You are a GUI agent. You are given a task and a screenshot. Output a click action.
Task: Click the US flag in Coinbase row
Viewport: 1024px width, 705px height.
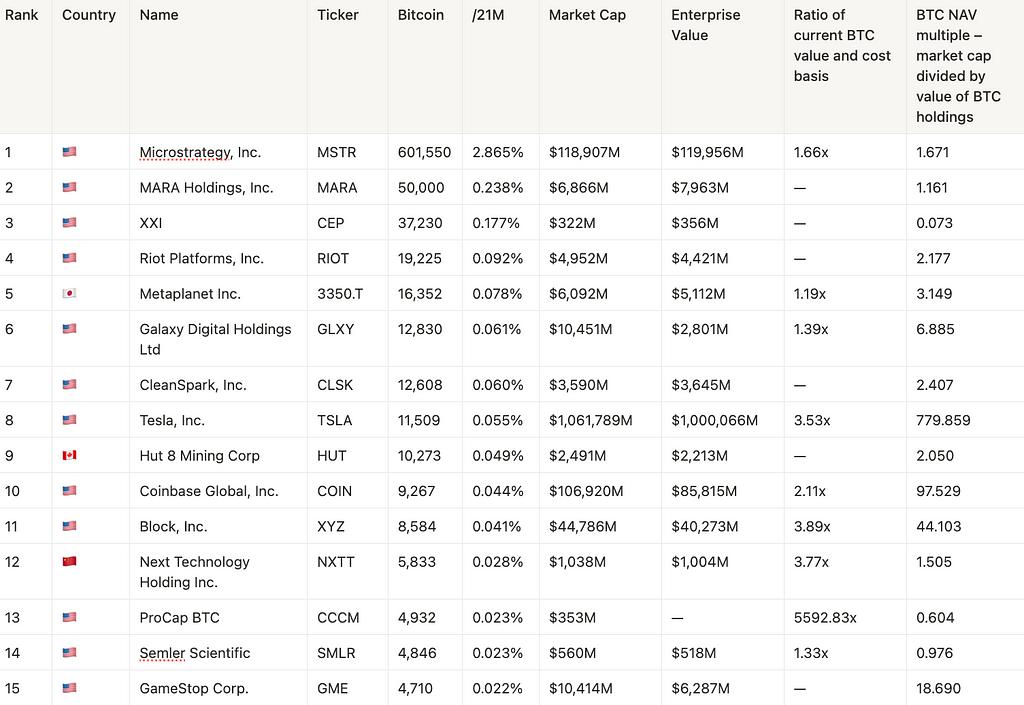69,490
